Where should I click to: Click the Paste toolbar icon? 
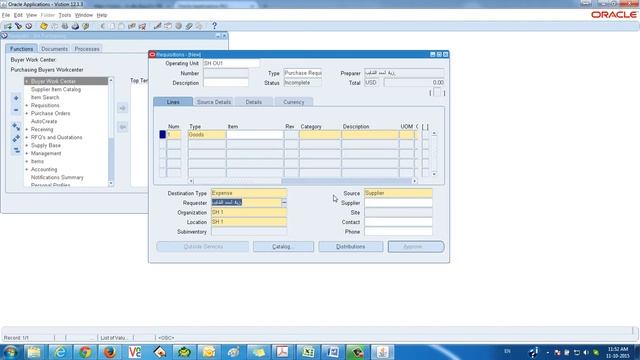pyautogui.click(x=122, y=26)
